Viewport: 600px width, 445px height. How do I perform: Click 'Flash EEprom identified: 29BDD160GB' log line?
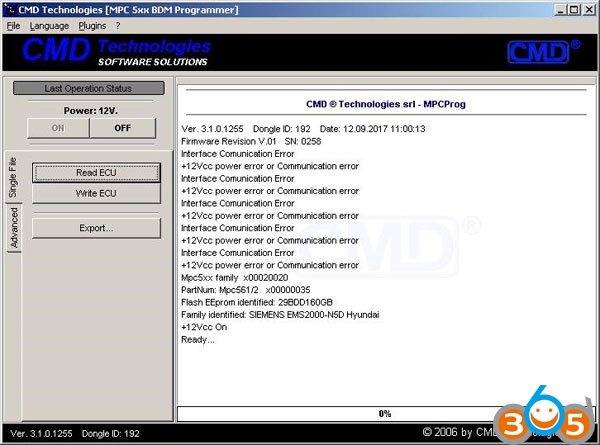tap(256, 302)
